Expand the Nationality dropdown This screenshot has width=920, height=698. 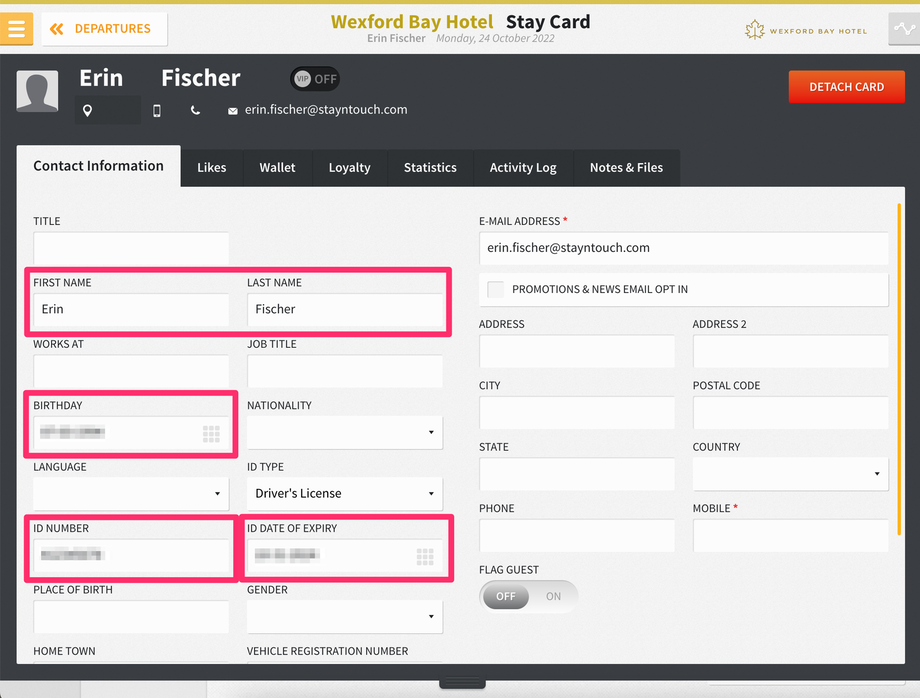tap(344, 432)
